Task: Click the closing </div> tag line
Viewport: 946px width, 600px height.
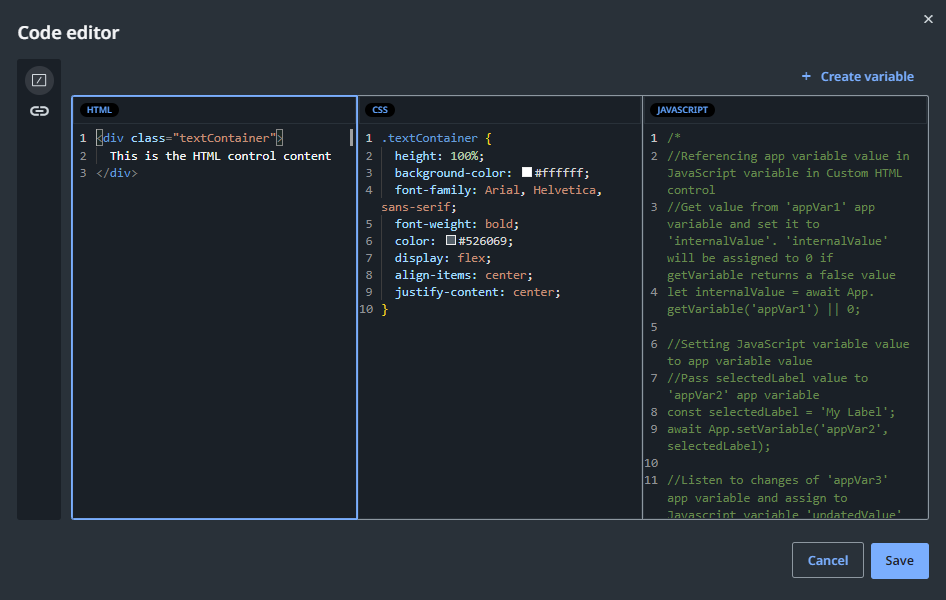Action: (116, 173)
